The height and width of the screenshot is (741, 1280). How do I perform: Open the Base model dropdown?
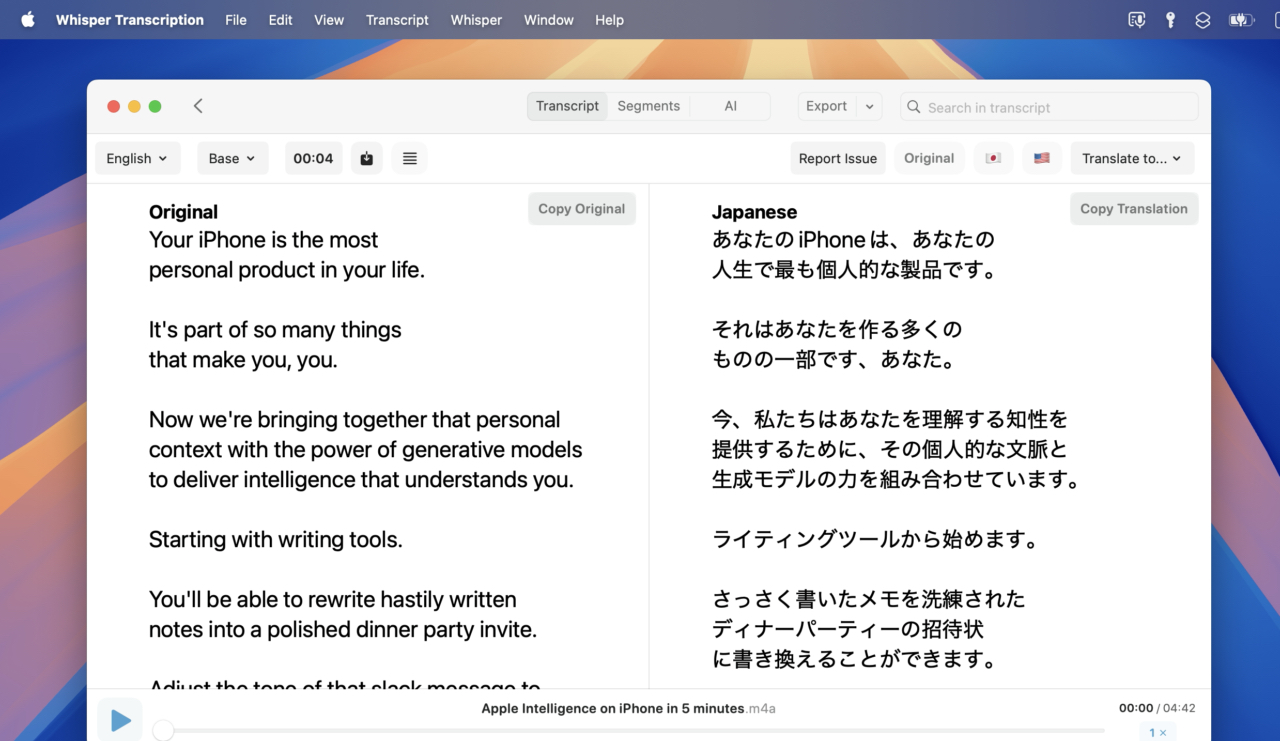point(232,158)
